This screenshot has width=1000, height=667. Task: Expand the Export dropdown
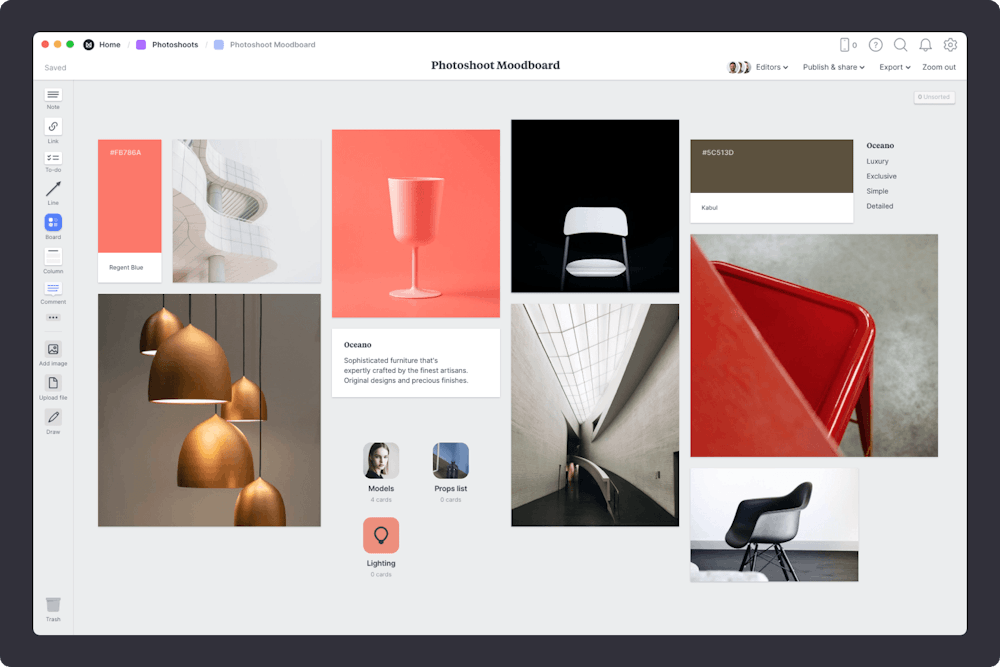point(893,67)
